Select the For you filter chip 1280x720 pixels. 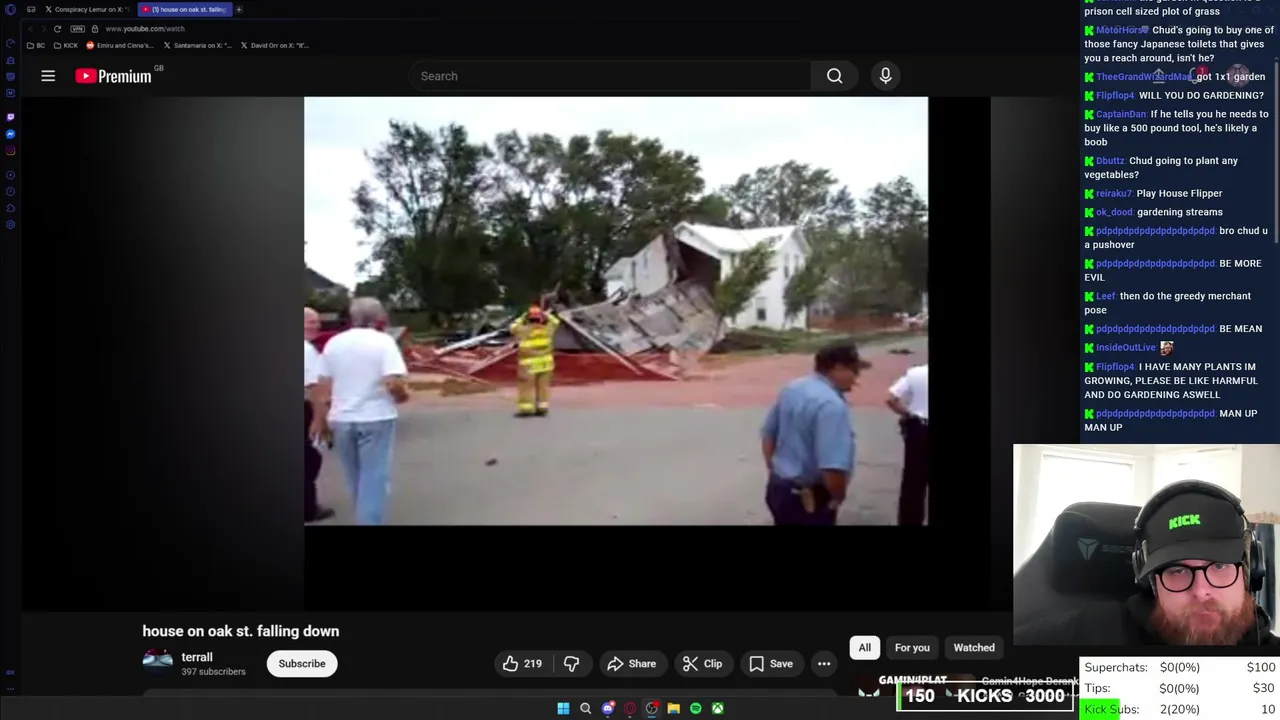[912, 648]
